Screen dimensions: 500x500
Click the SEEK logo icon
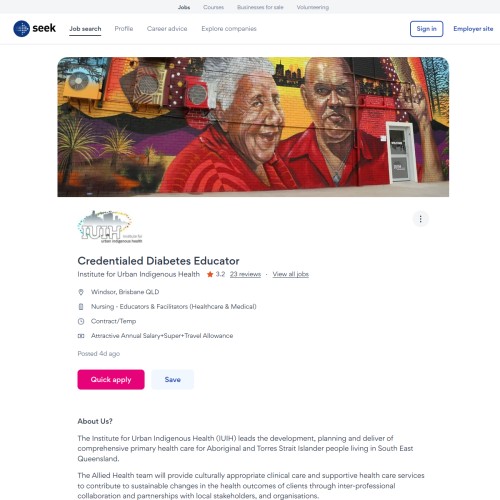pyautogui.click(x=22, y=29)
